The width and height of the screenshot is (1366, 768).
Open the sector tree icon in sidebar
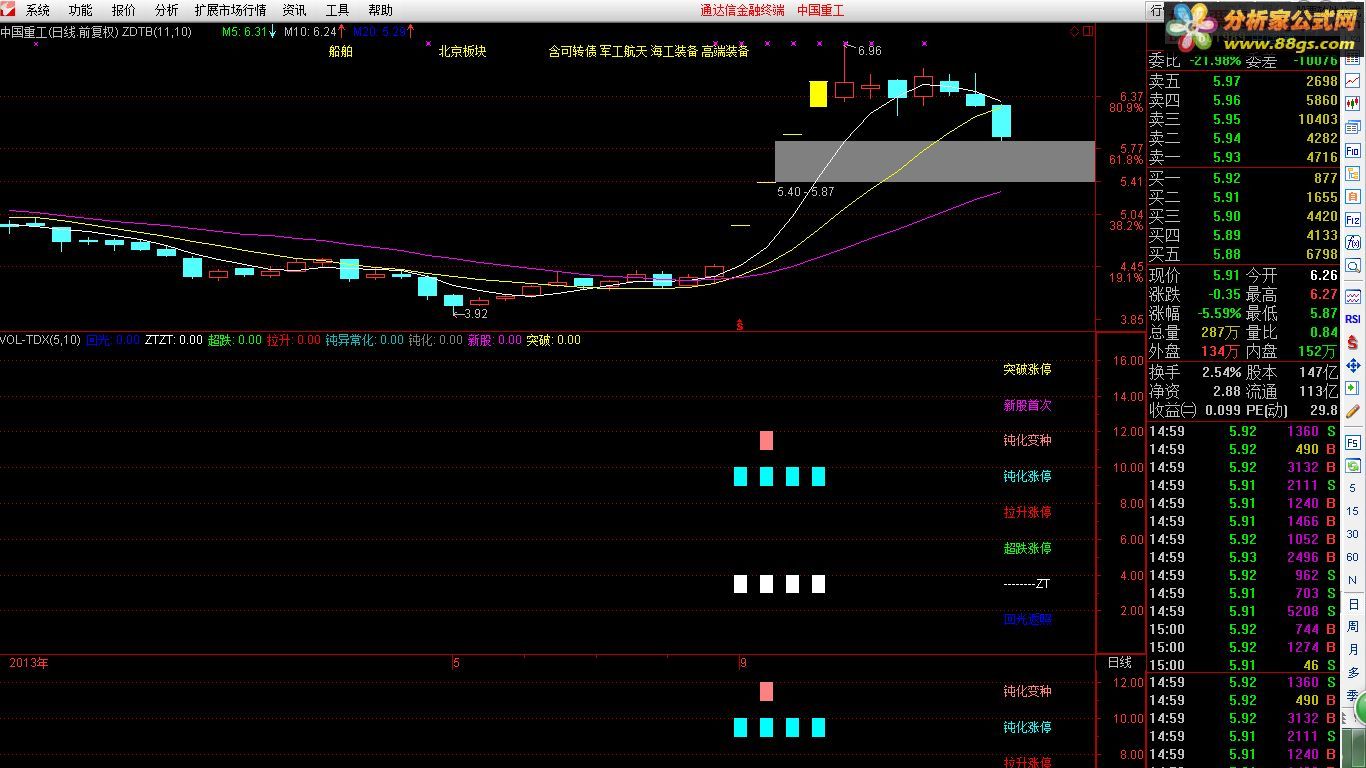[1353, 173]
